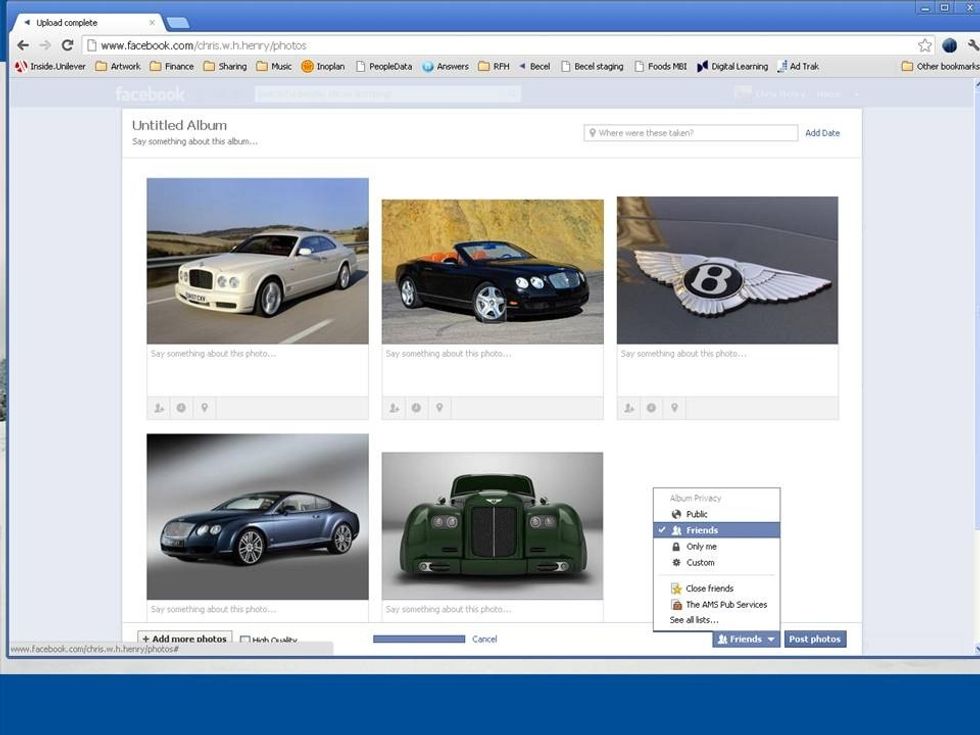Open Inside.Unilever bookmark

pyautogui.click(x=51, y=66)
